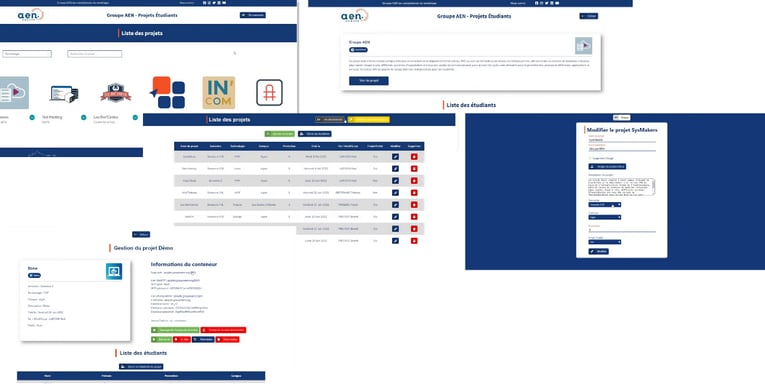Click the pencil edit icon in the first table row
Image resolution: width=765 pixels, height=384 pixels.
coord(395,157)
